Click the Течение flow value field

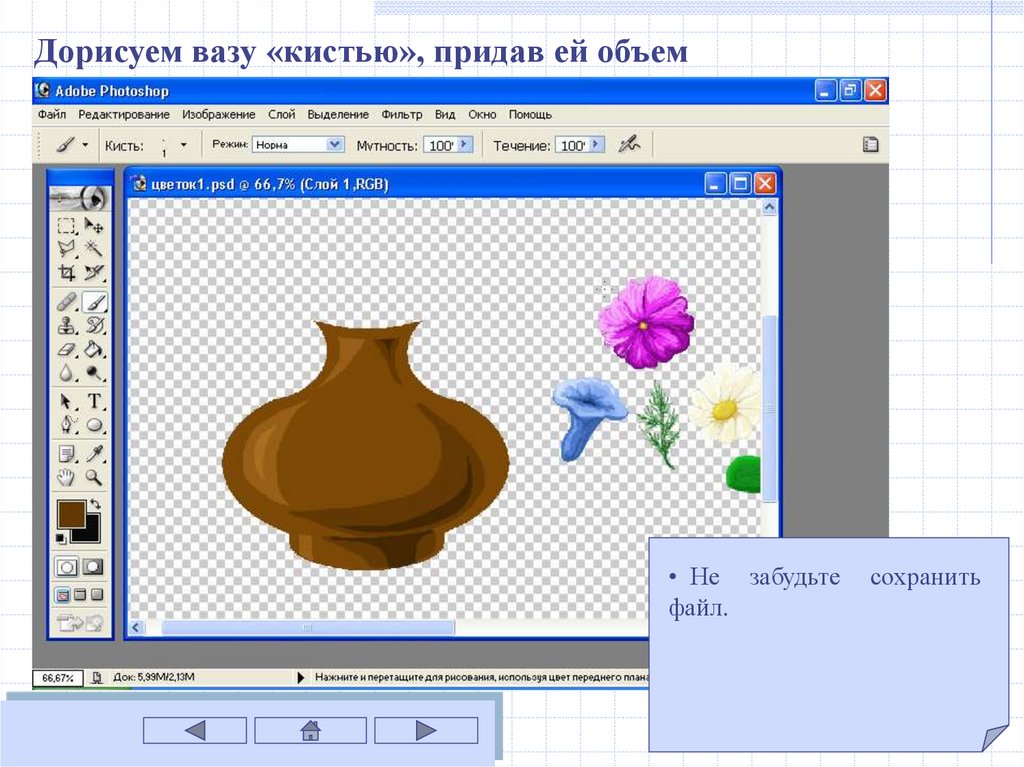pos(573,145)
